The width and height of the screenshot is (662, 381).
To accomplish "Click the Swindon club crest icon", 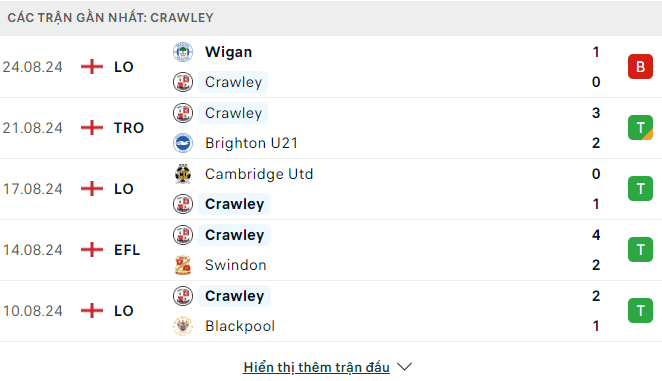I will pos(183,265).
